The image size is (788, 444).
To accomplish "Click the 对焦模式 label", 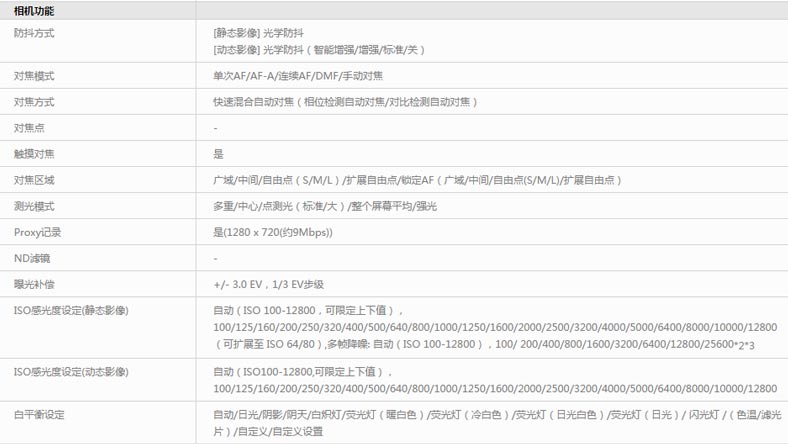I will coord(34,76).
